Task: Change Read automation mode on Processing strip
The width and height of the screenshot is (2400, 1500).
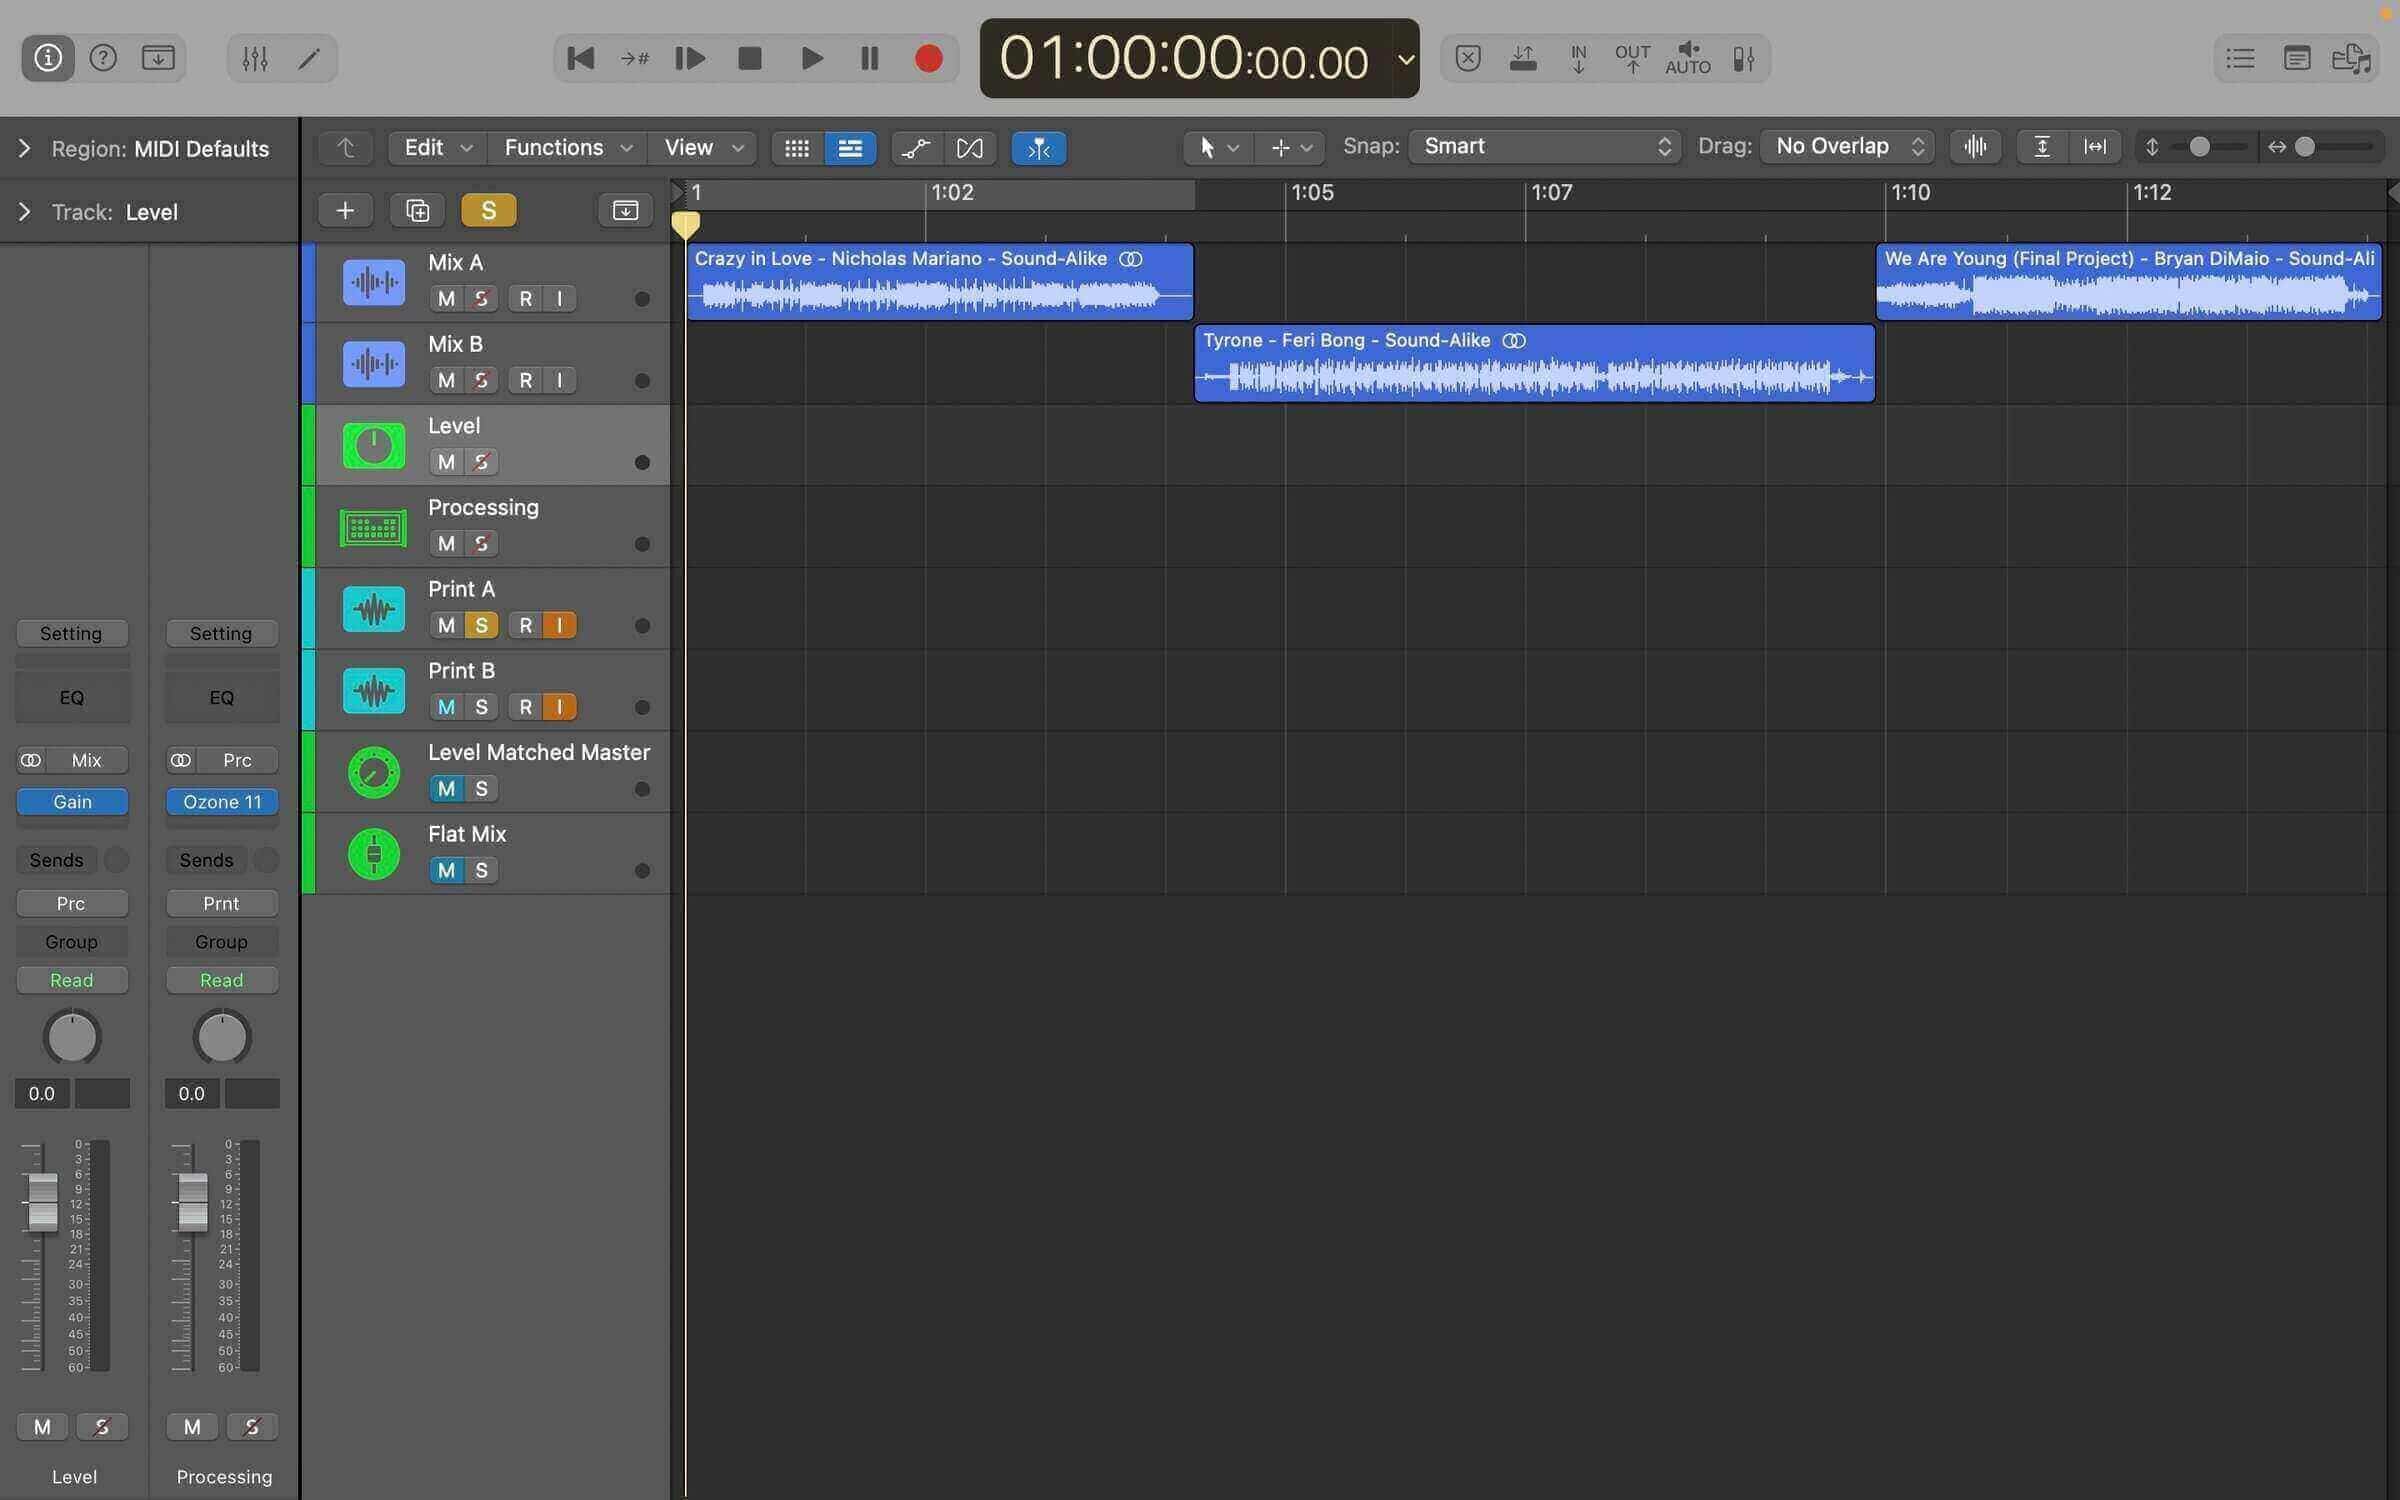Action: coord(222,980)
